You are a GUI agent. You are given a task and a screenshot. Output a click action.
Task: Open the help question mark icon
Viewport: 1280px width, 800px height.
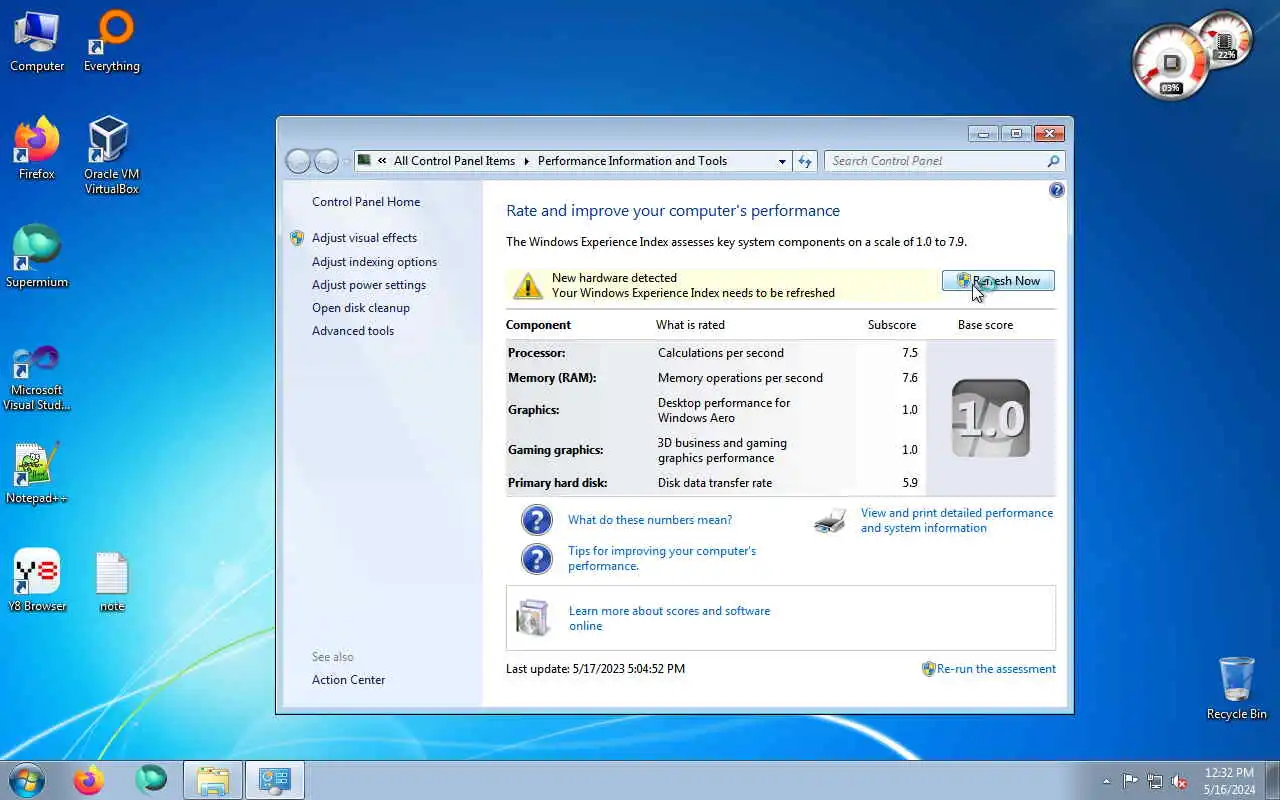[x=1057, y=190]
